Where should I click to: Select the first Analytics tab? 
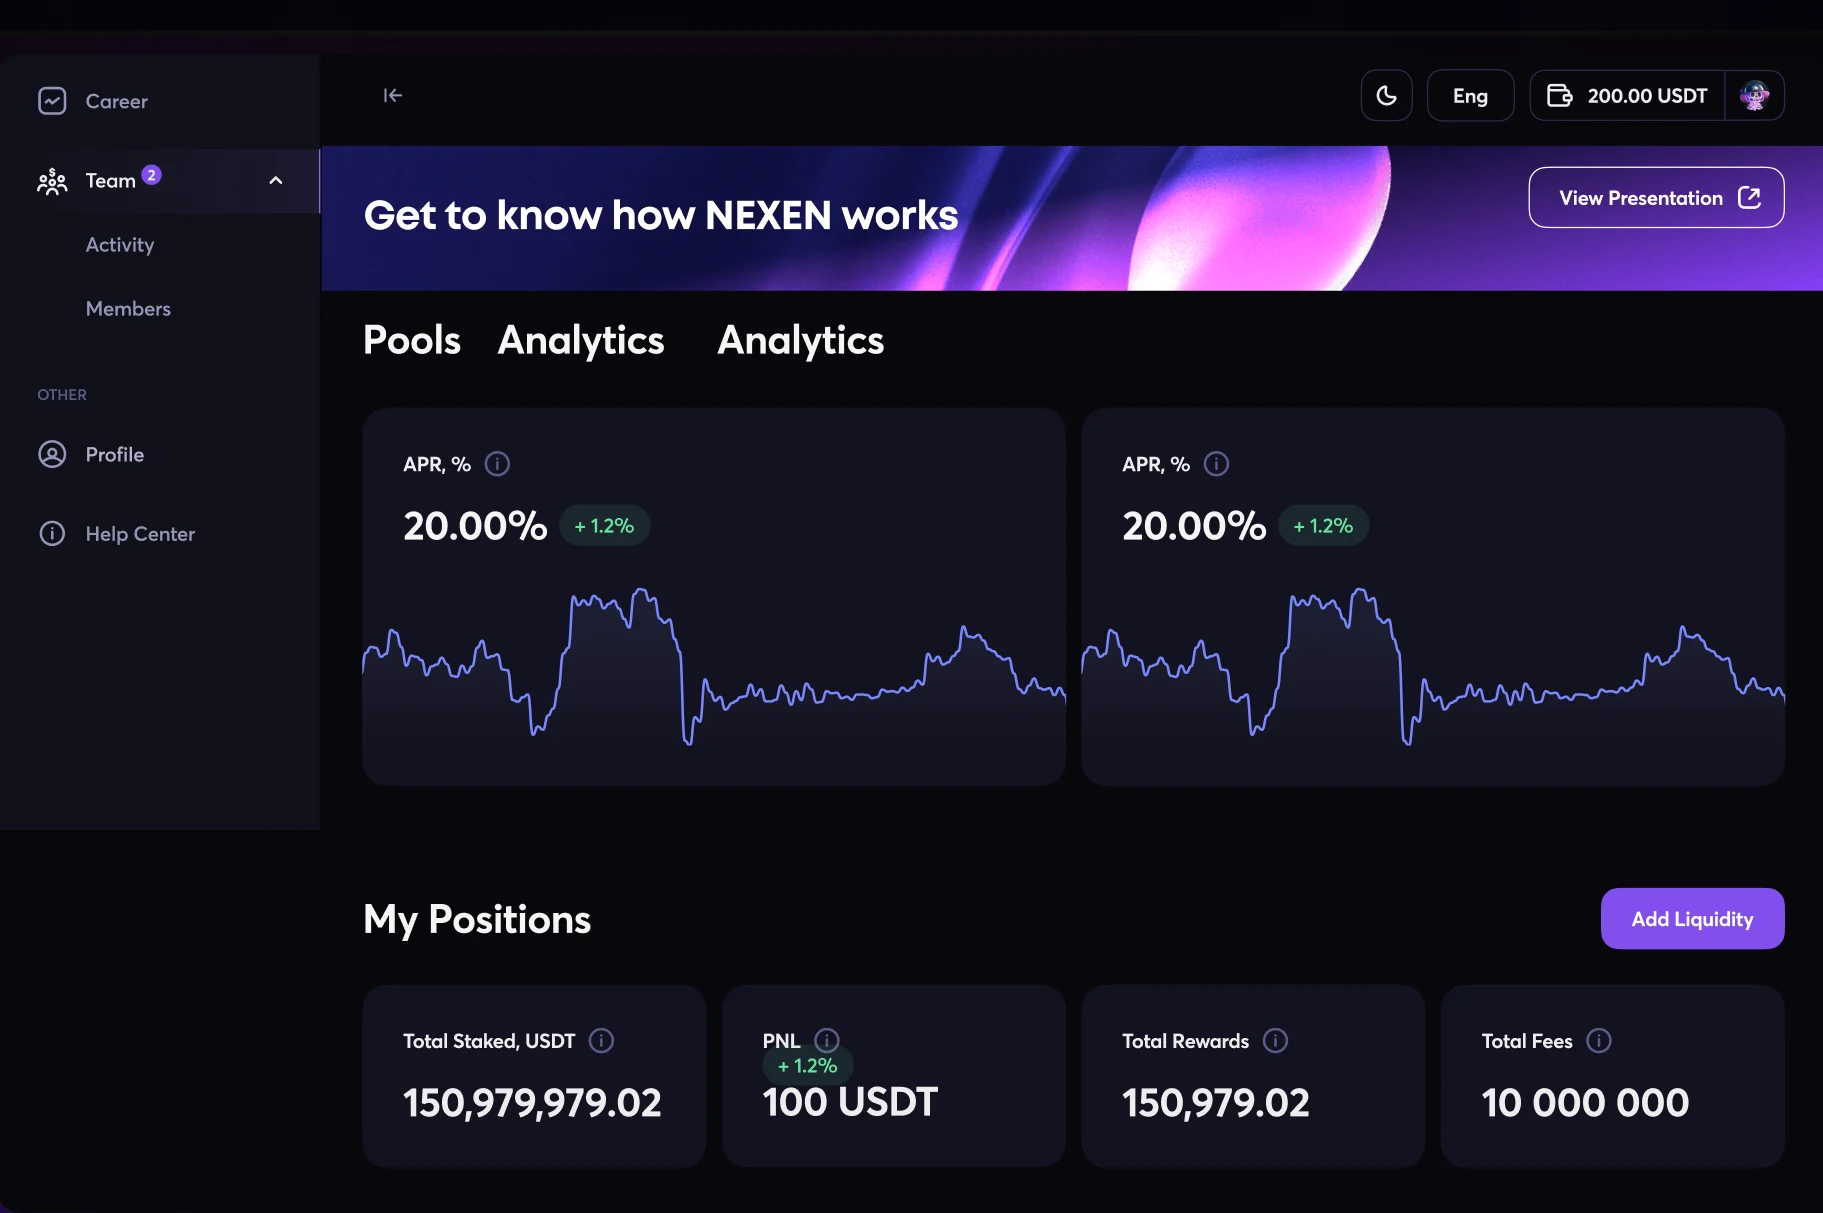(581, 340)
